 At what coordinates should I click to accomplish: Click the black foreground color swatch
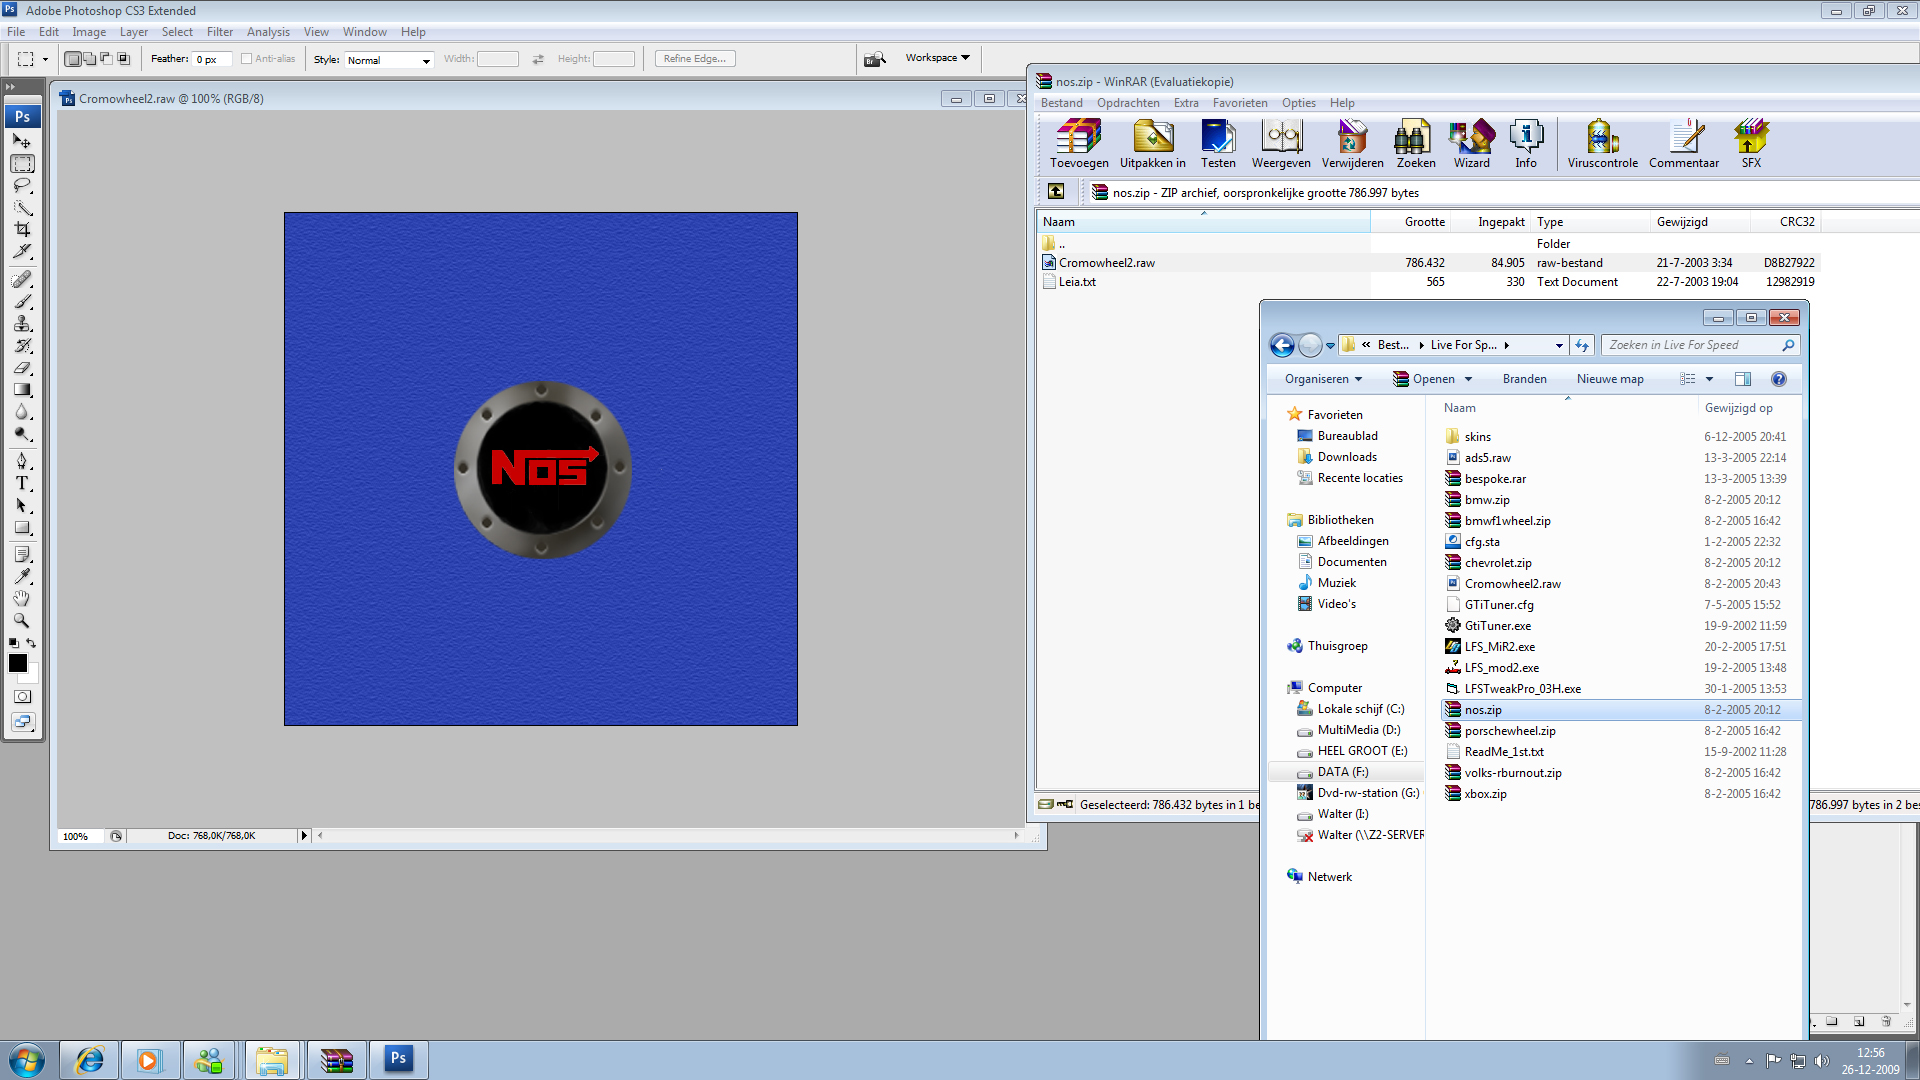coord(18,663)
